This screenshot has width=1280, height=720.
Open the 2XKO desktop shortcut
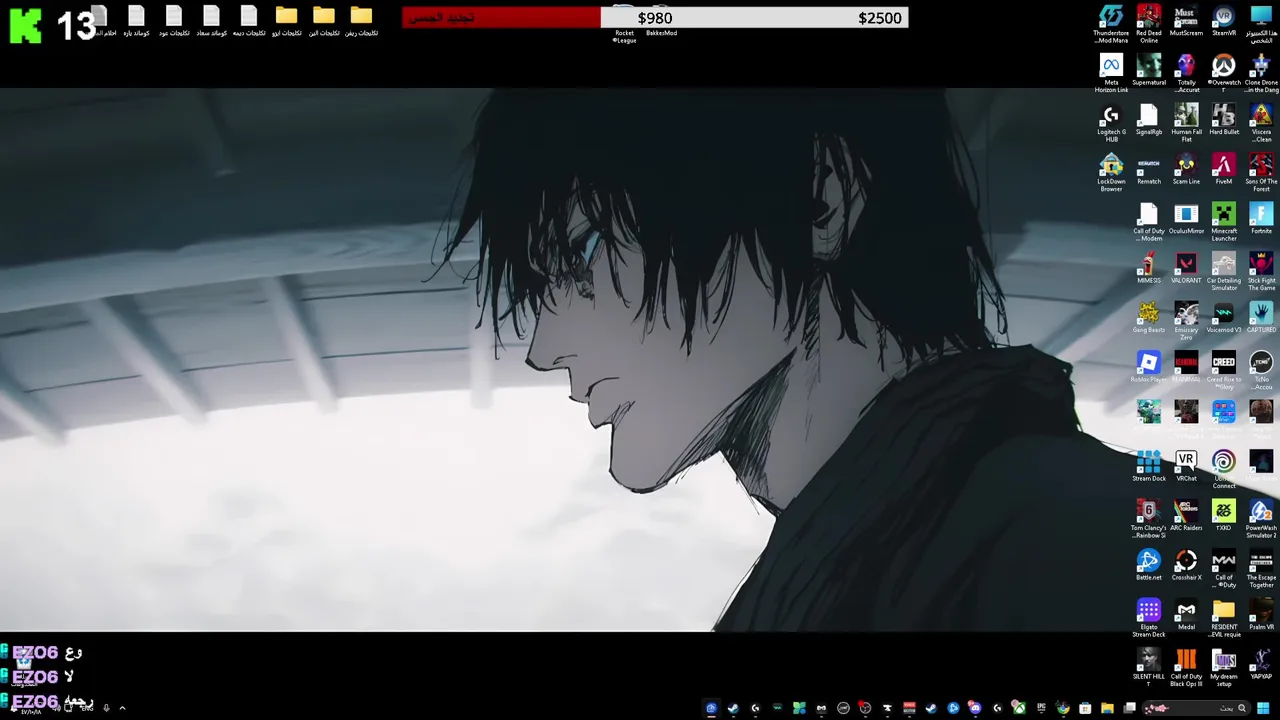(x=1224, y=516)
